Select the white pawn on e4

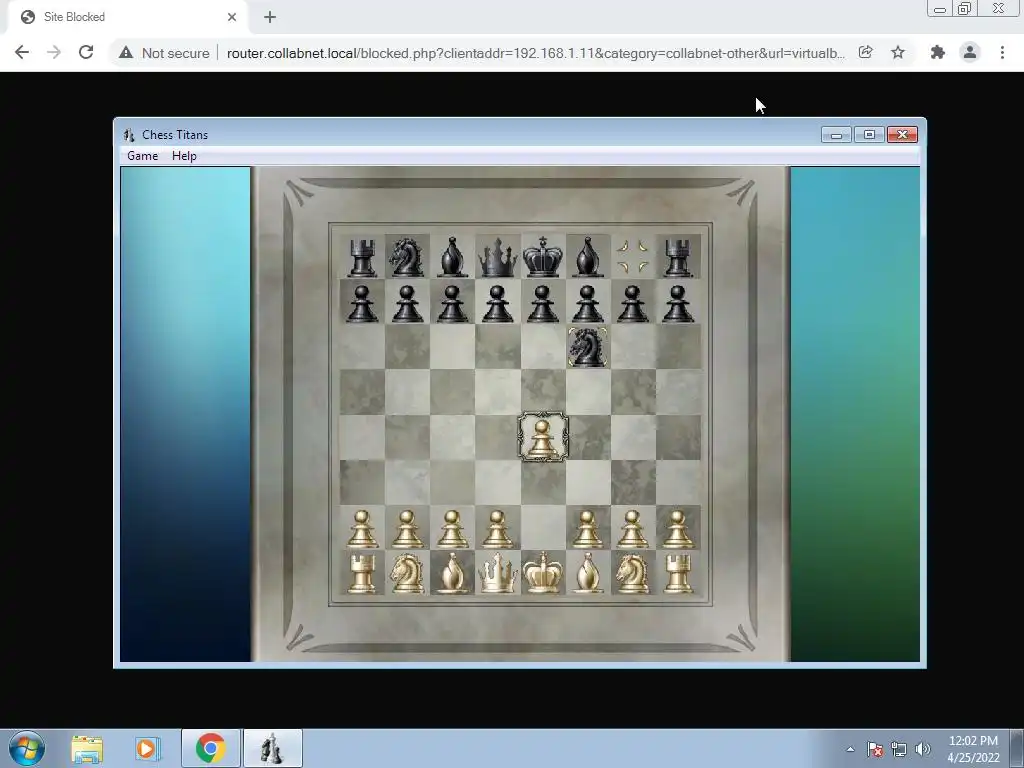[x=543, y=437]
